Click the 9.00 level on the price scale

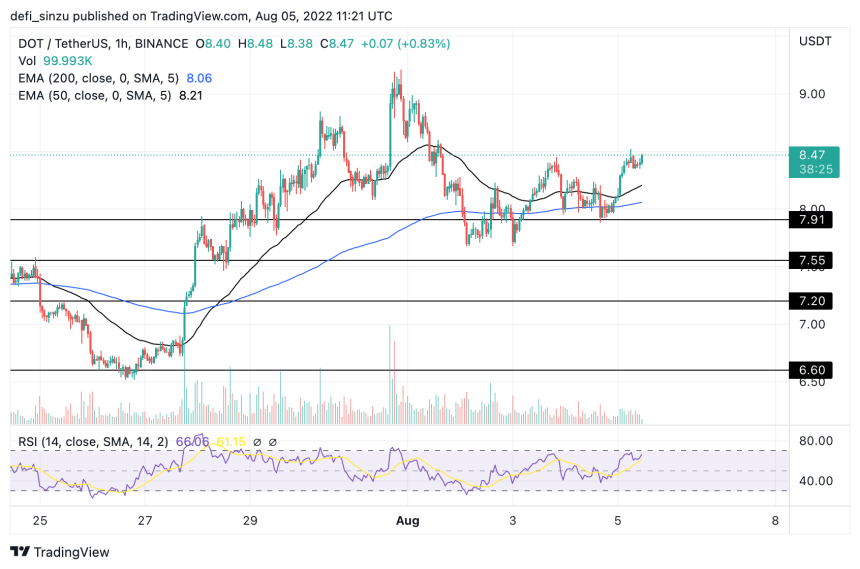coord(811,94)
